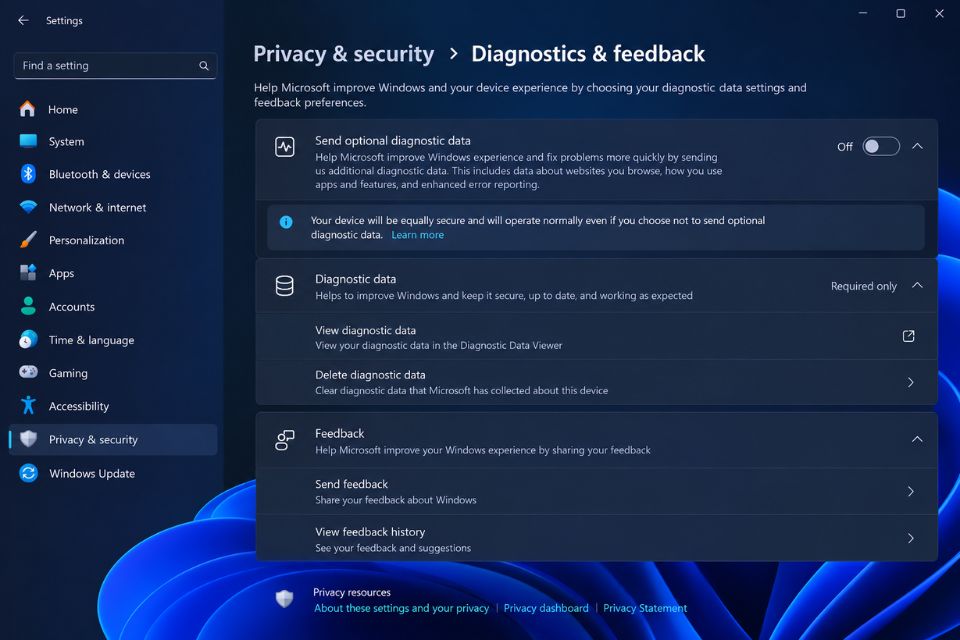Click the blue info icon
Image resolution: width=960 pixels, height=640 pixels.
286,222
